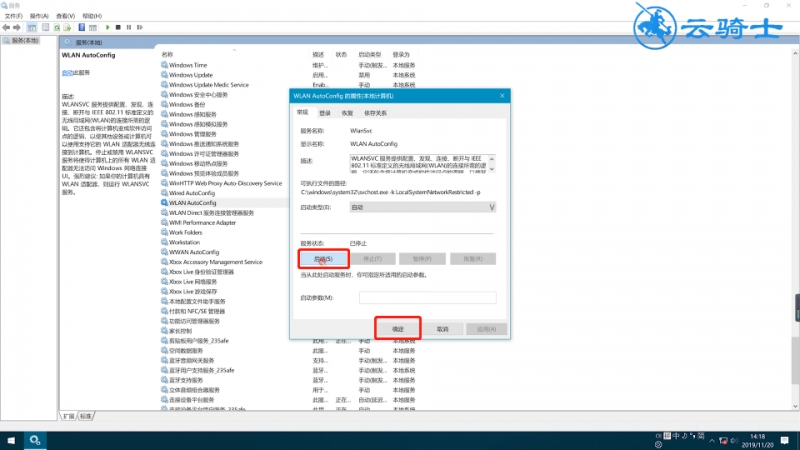Close the WLAN AutoConfig properties dialog
The image size is (800, 450).
click(x=502, y=95)
